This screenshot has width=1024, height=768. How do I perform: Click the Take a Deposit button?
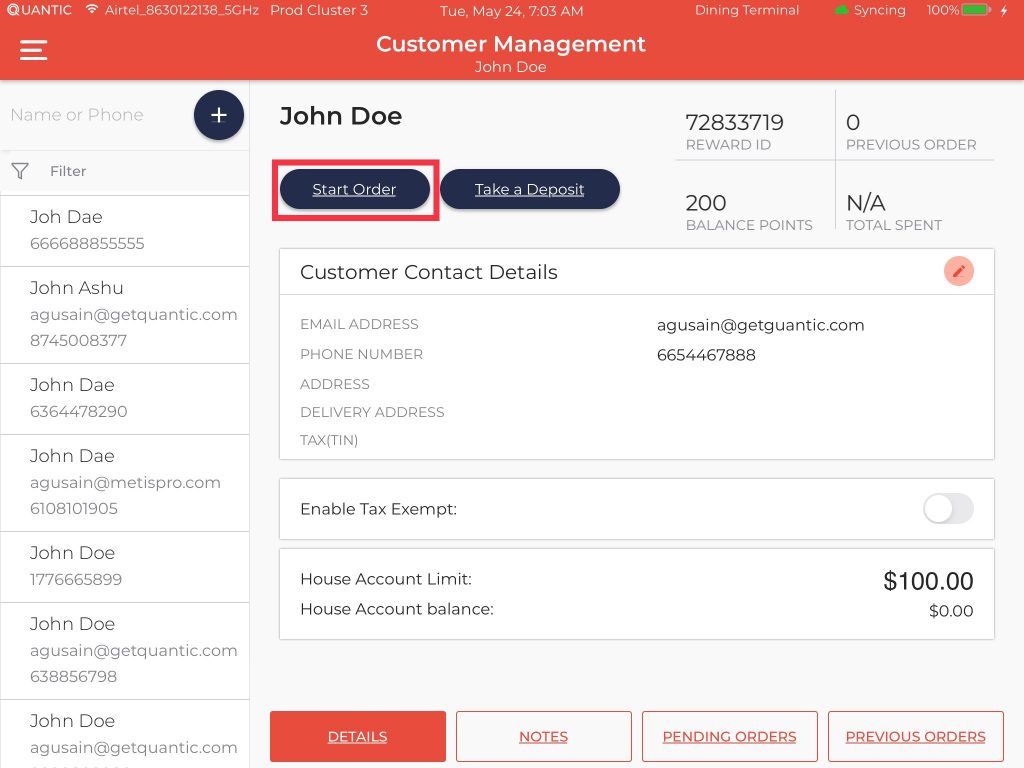point(529,189)
